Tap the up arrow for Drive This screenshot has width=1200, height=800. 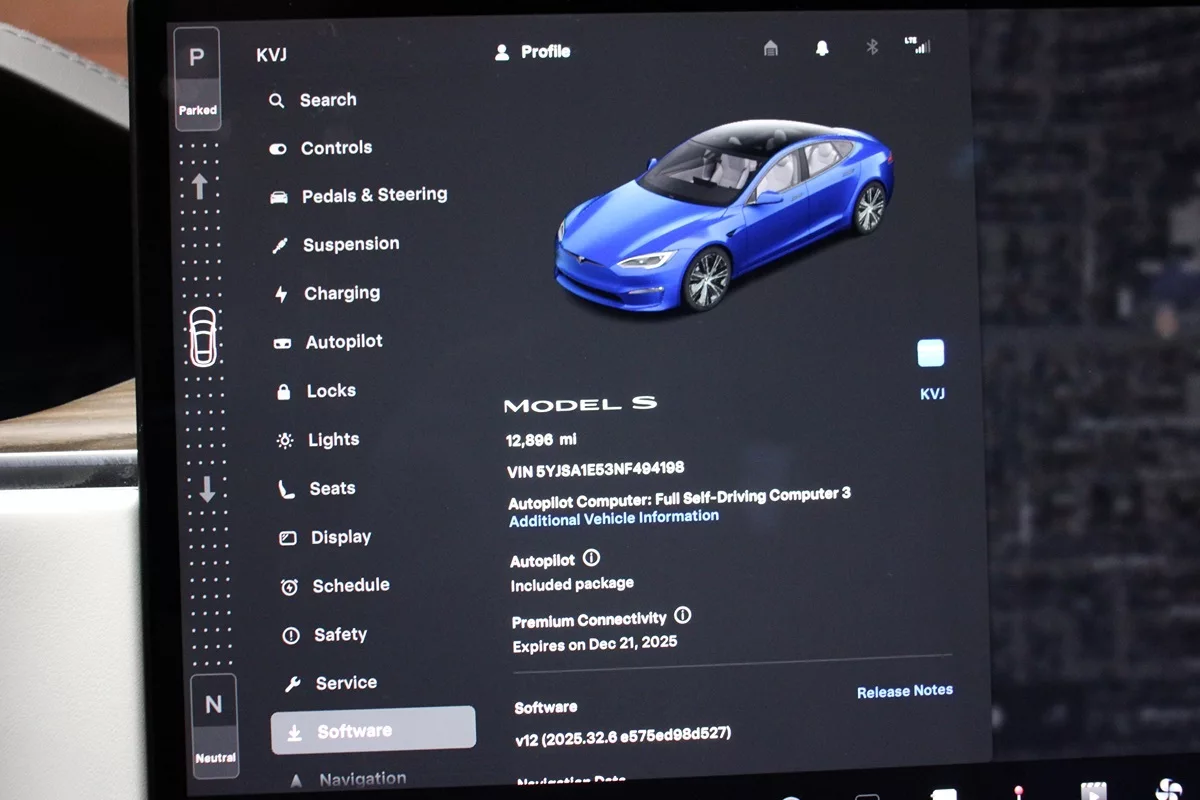(199, 186)
